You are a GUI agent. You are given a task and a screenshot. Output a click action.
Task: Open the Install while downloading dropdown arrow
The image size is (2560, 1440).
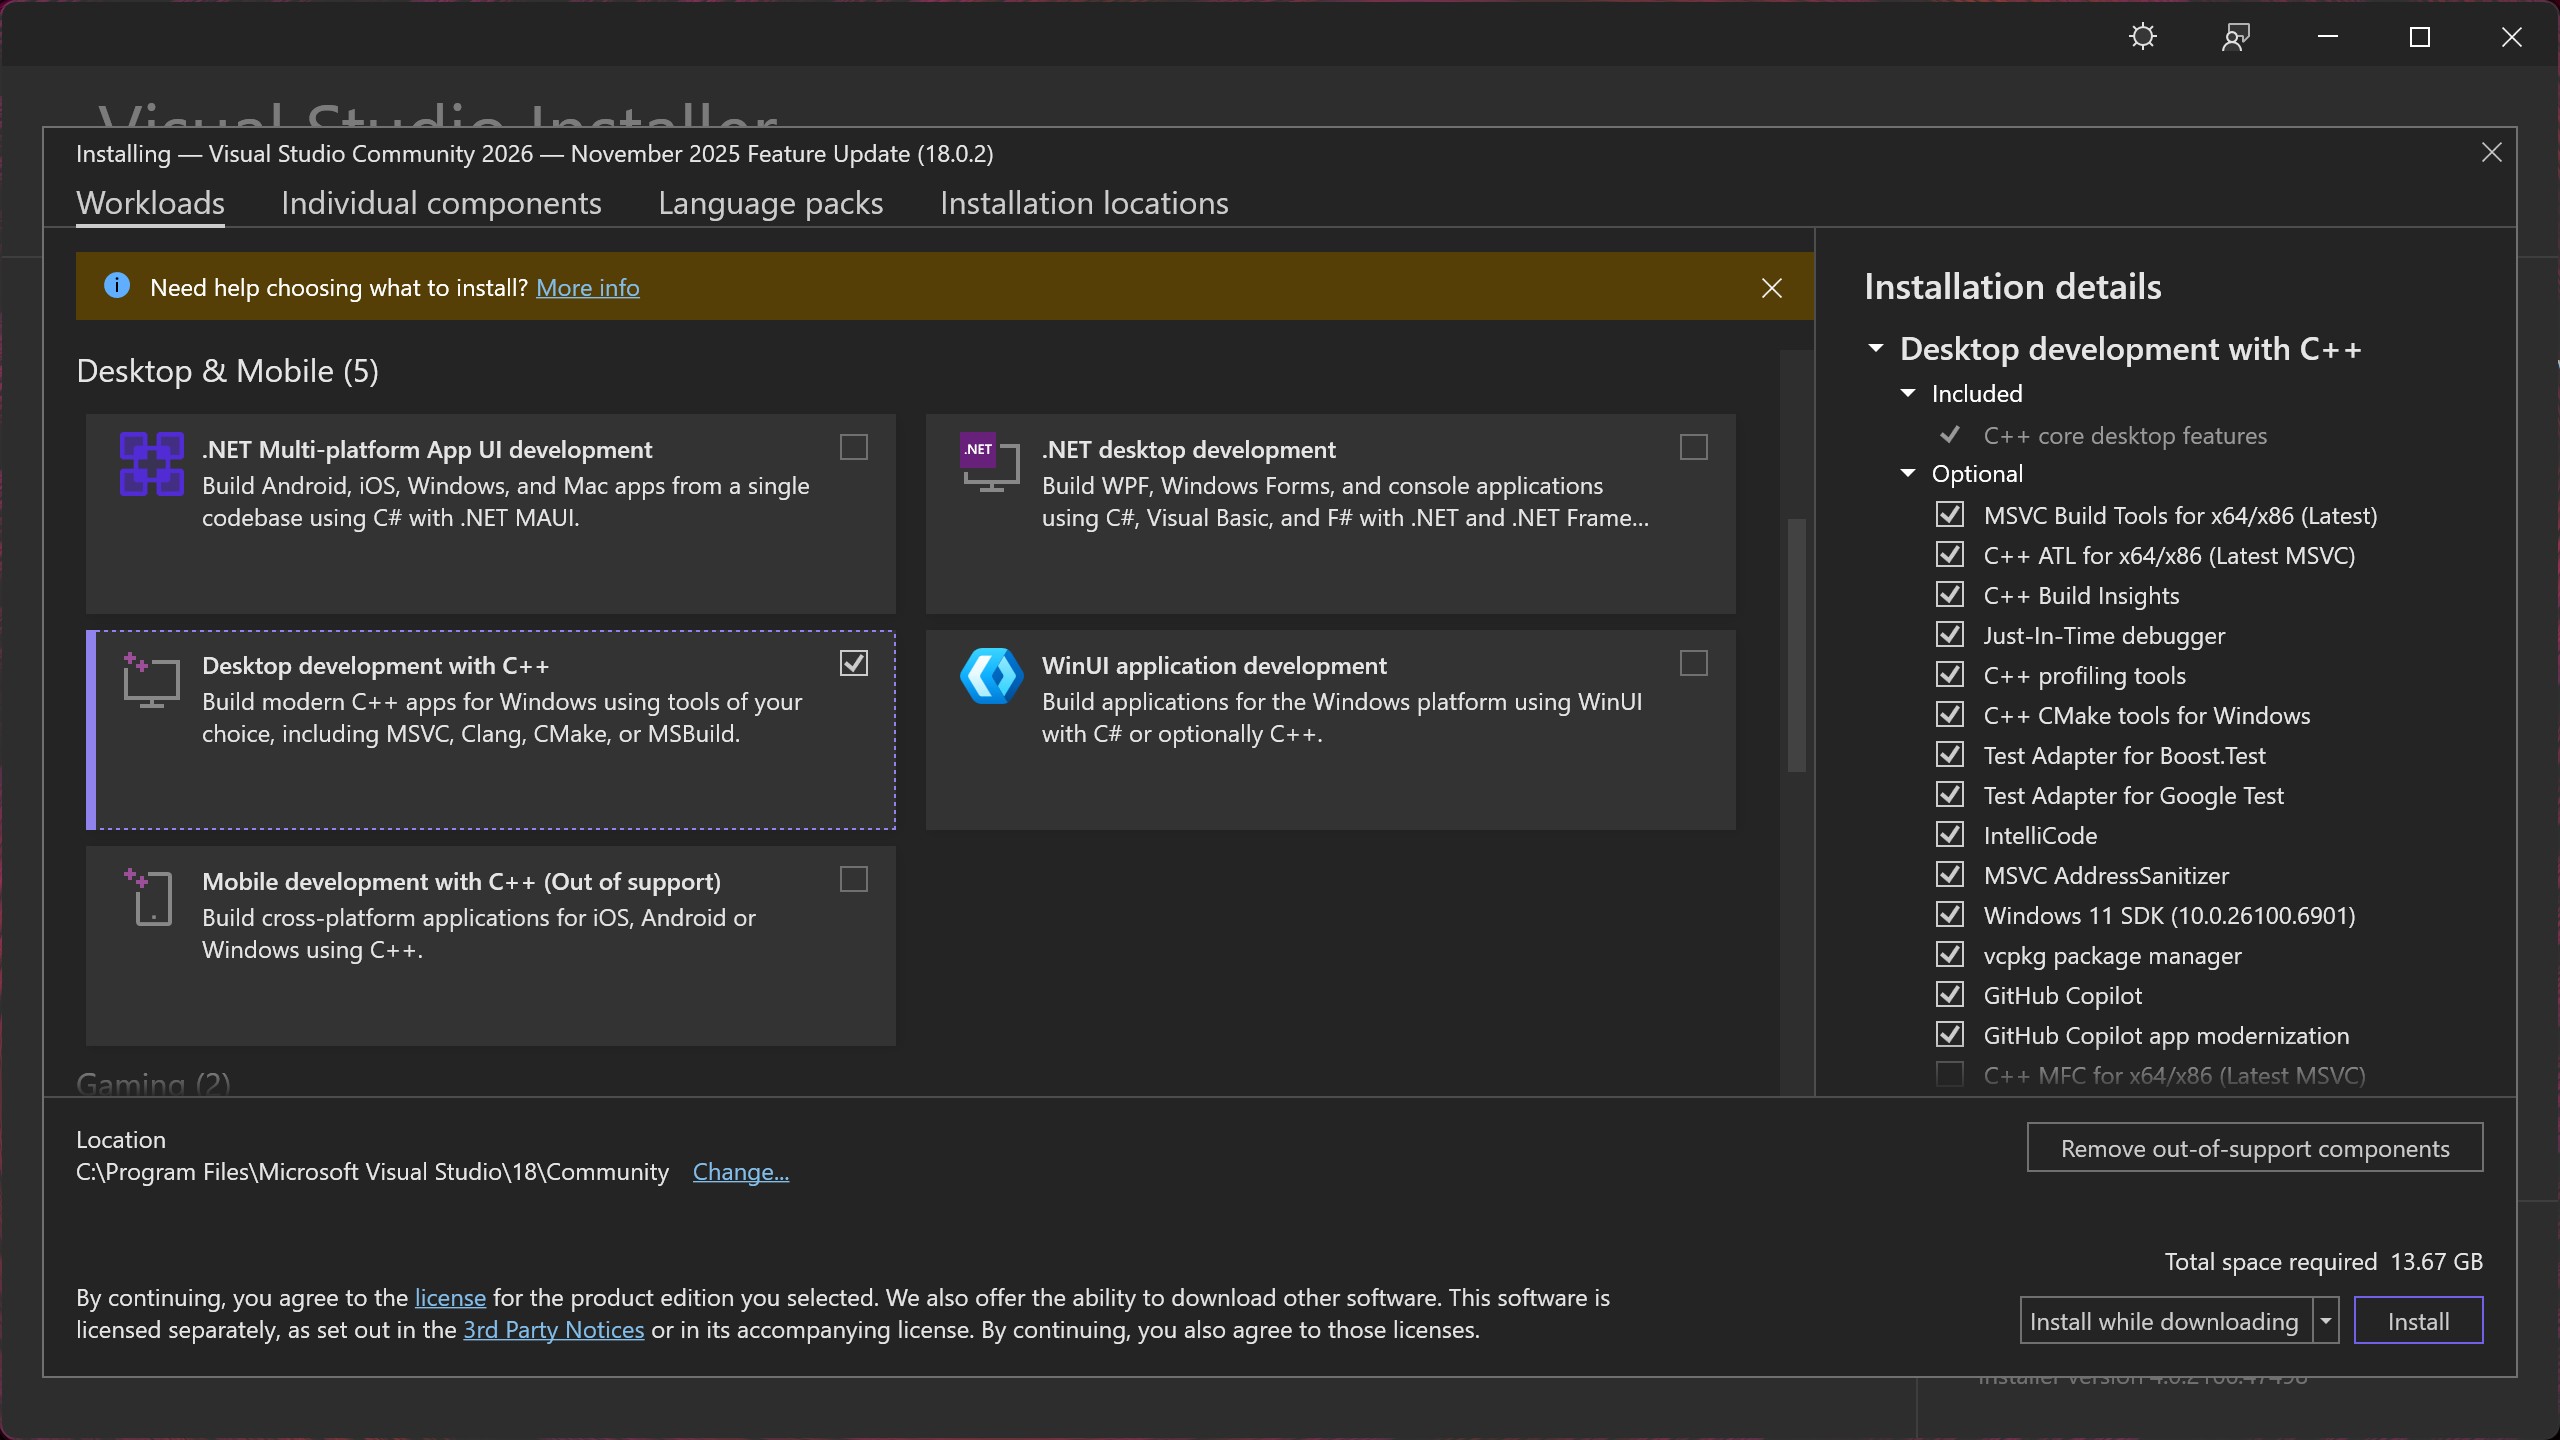[2326, 1321]
